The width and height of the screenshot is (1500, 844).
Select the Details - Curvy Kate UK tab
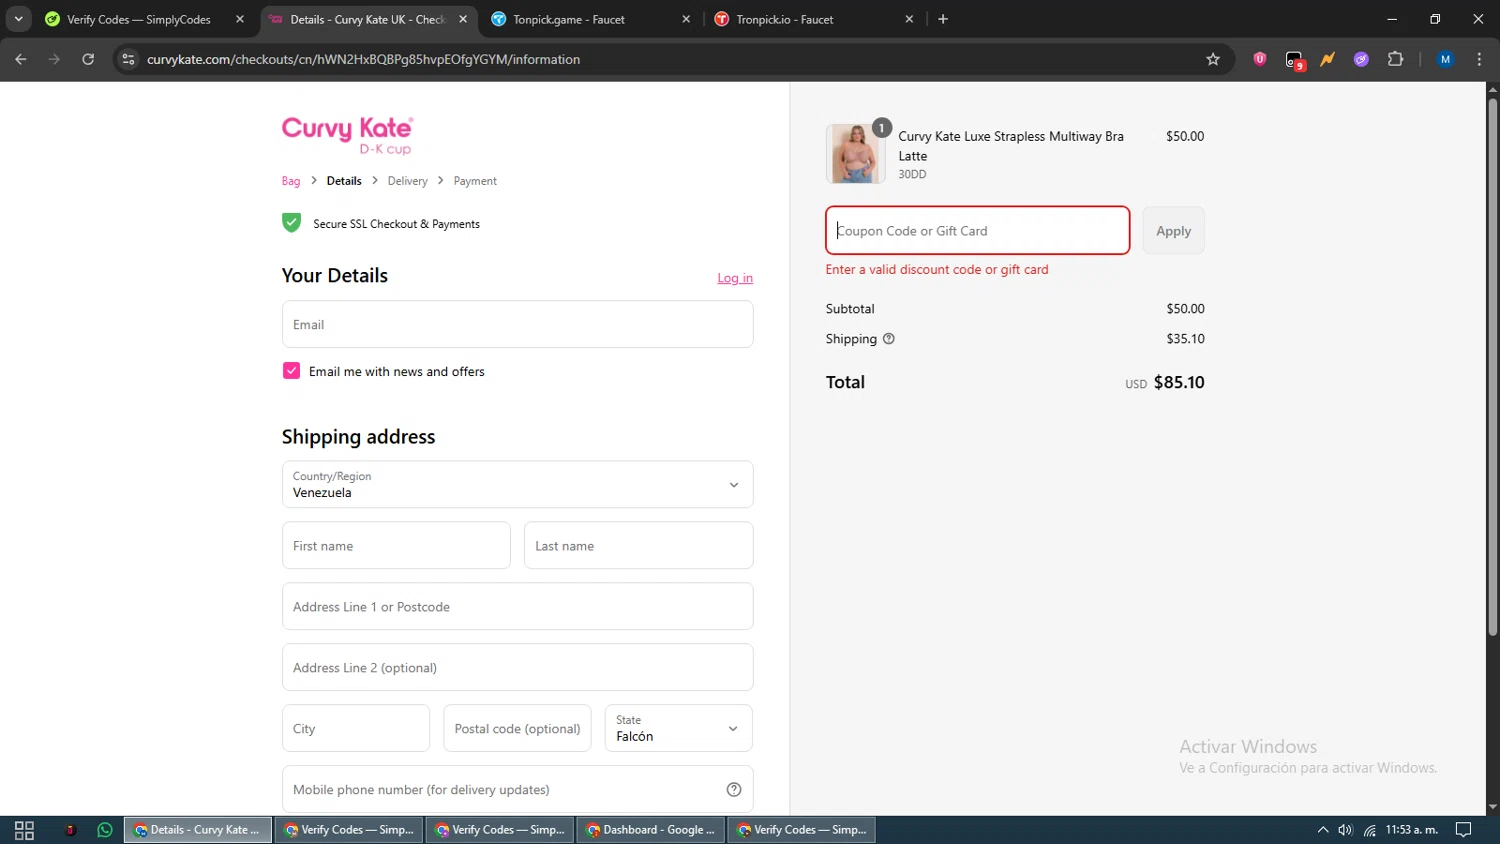(368, 19)
